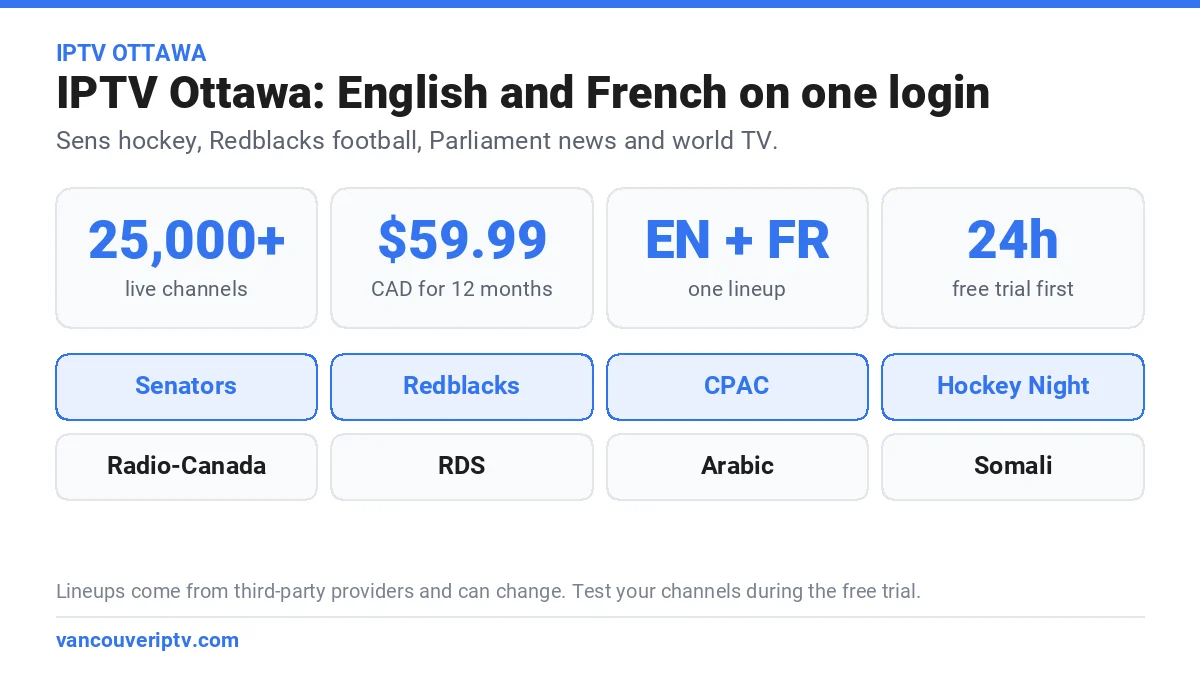Click the $59.99 CAD price card
This screenshot has height=675, width=1200.
(461, 258)
